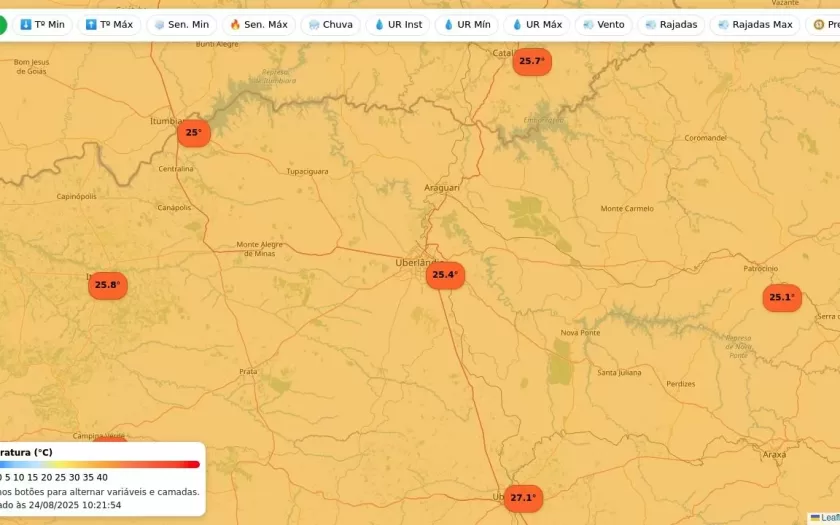Select the Tº Min variable button
The image size is (840, 525).
[x=42, y=25]
